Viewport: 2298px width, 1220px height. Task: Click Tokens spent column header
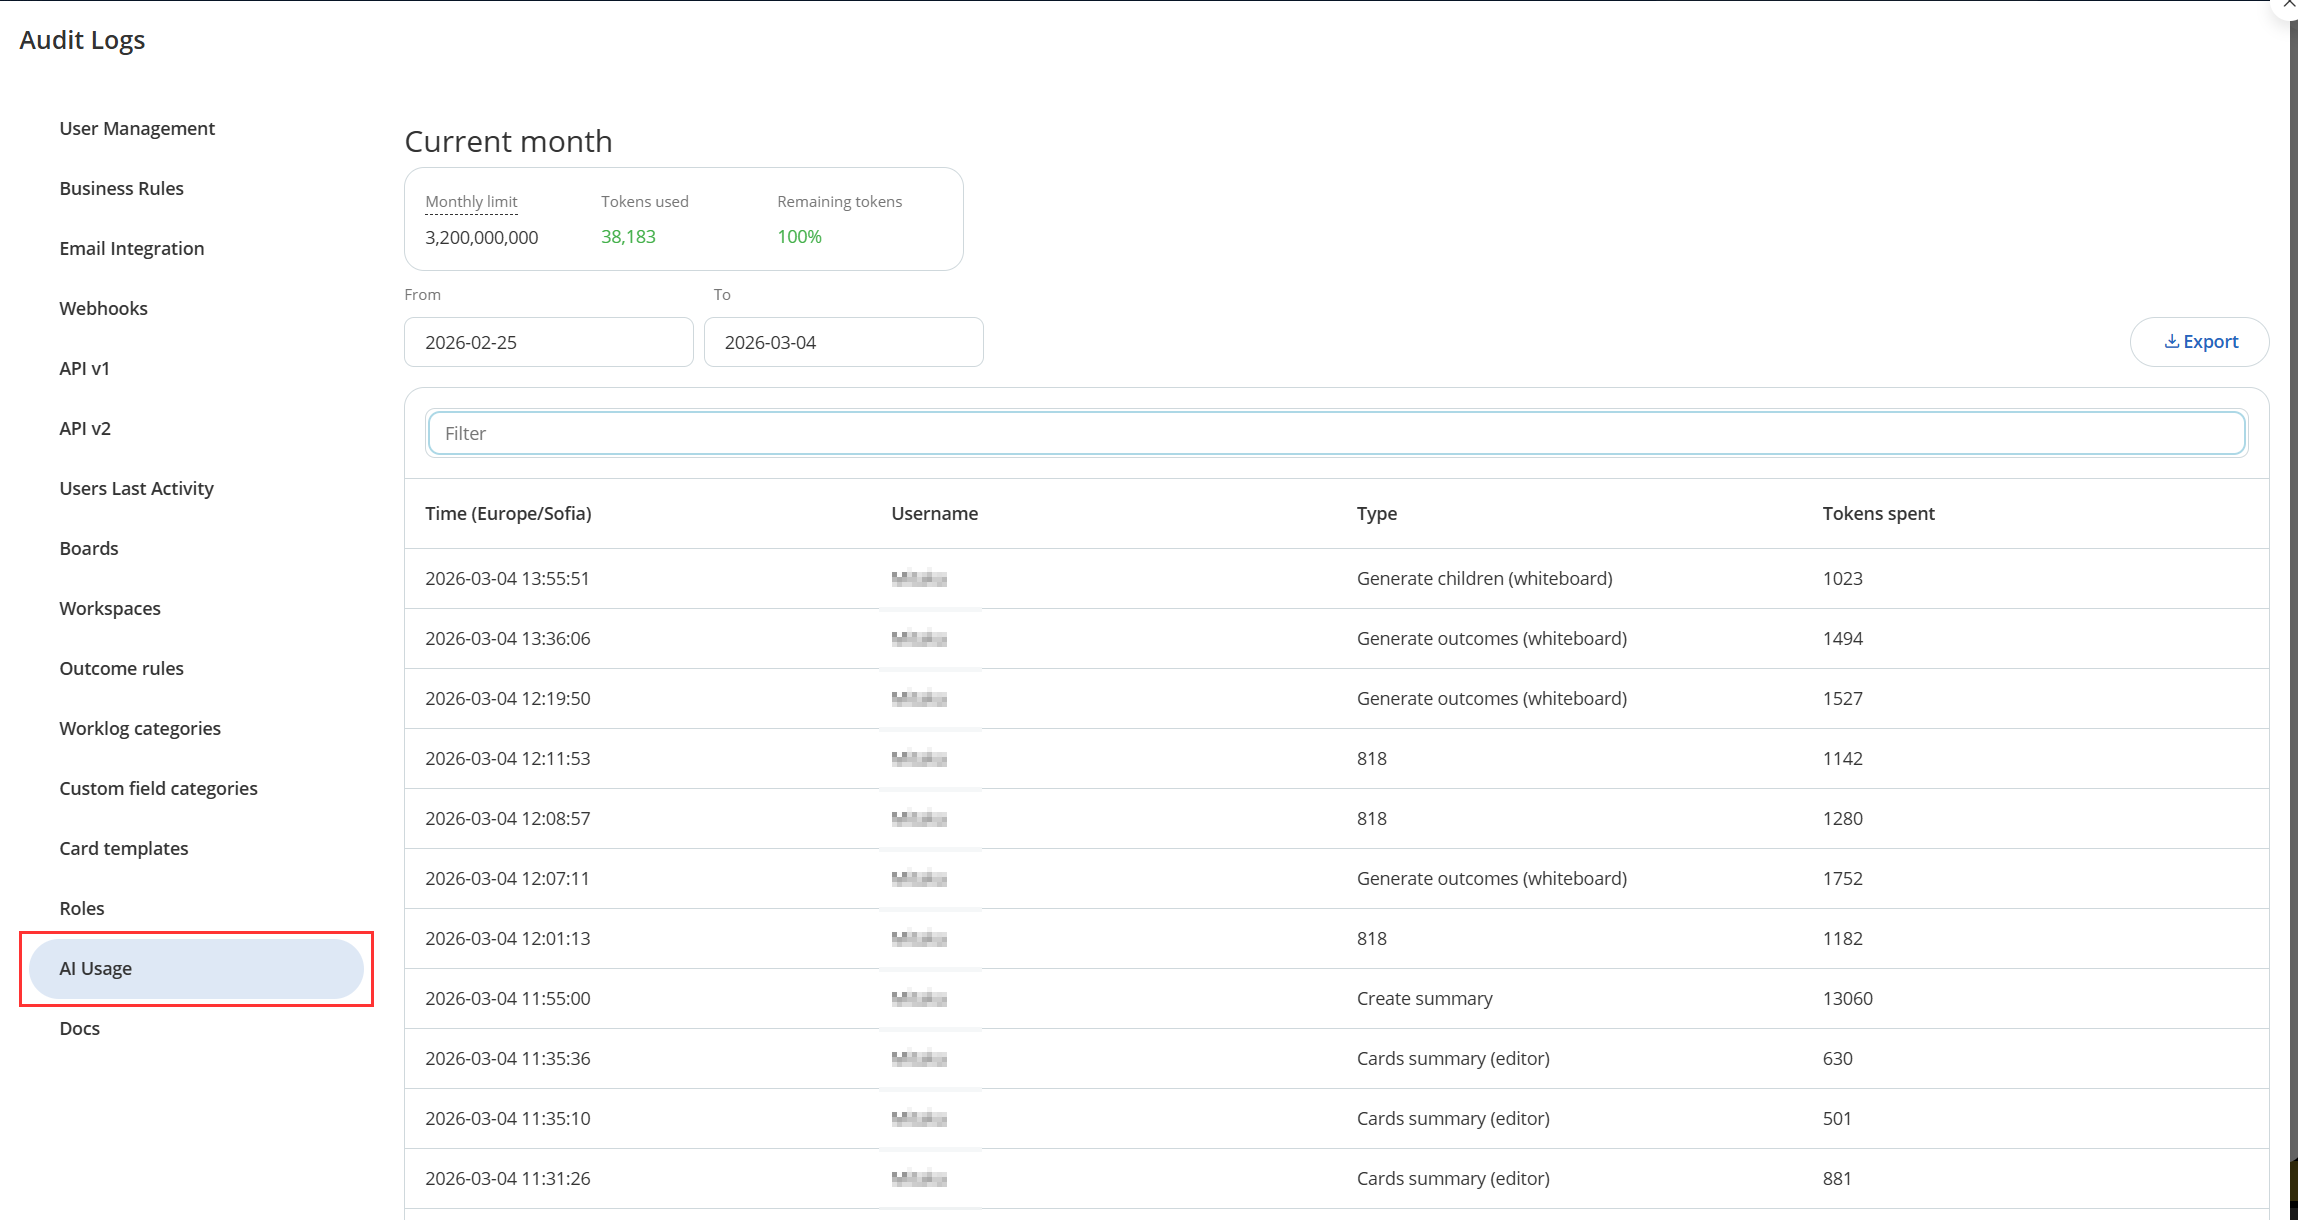point(1878,513)
